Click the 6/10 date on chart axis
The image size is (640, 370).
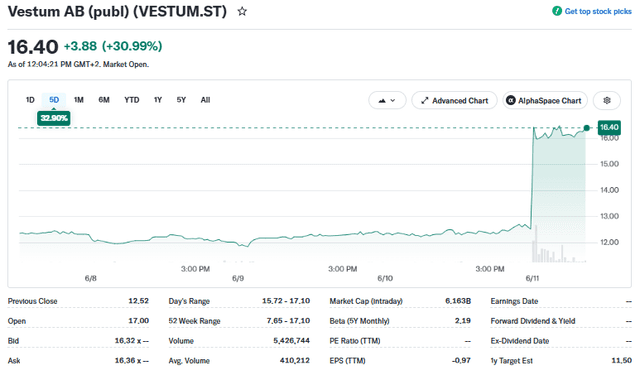(x=385, y=279)
